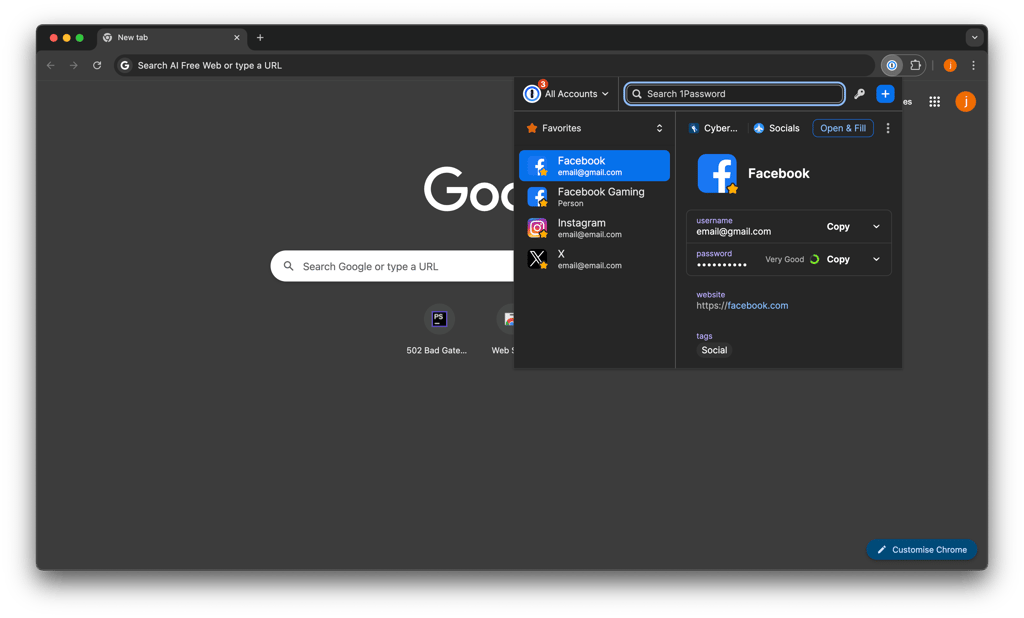Click the Socials vault icon

[x=759, y=128]
